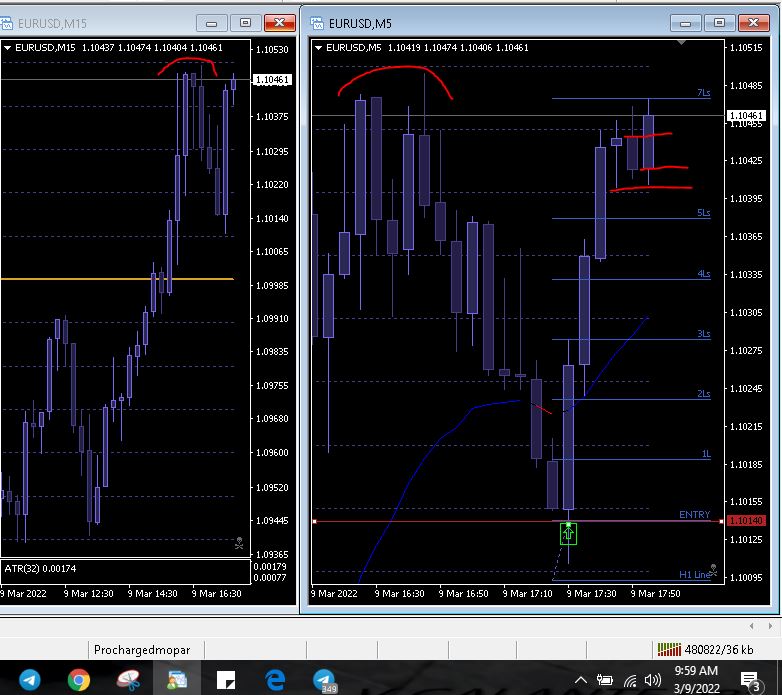Click the connection status bars icon

click(x=669, y=649)
